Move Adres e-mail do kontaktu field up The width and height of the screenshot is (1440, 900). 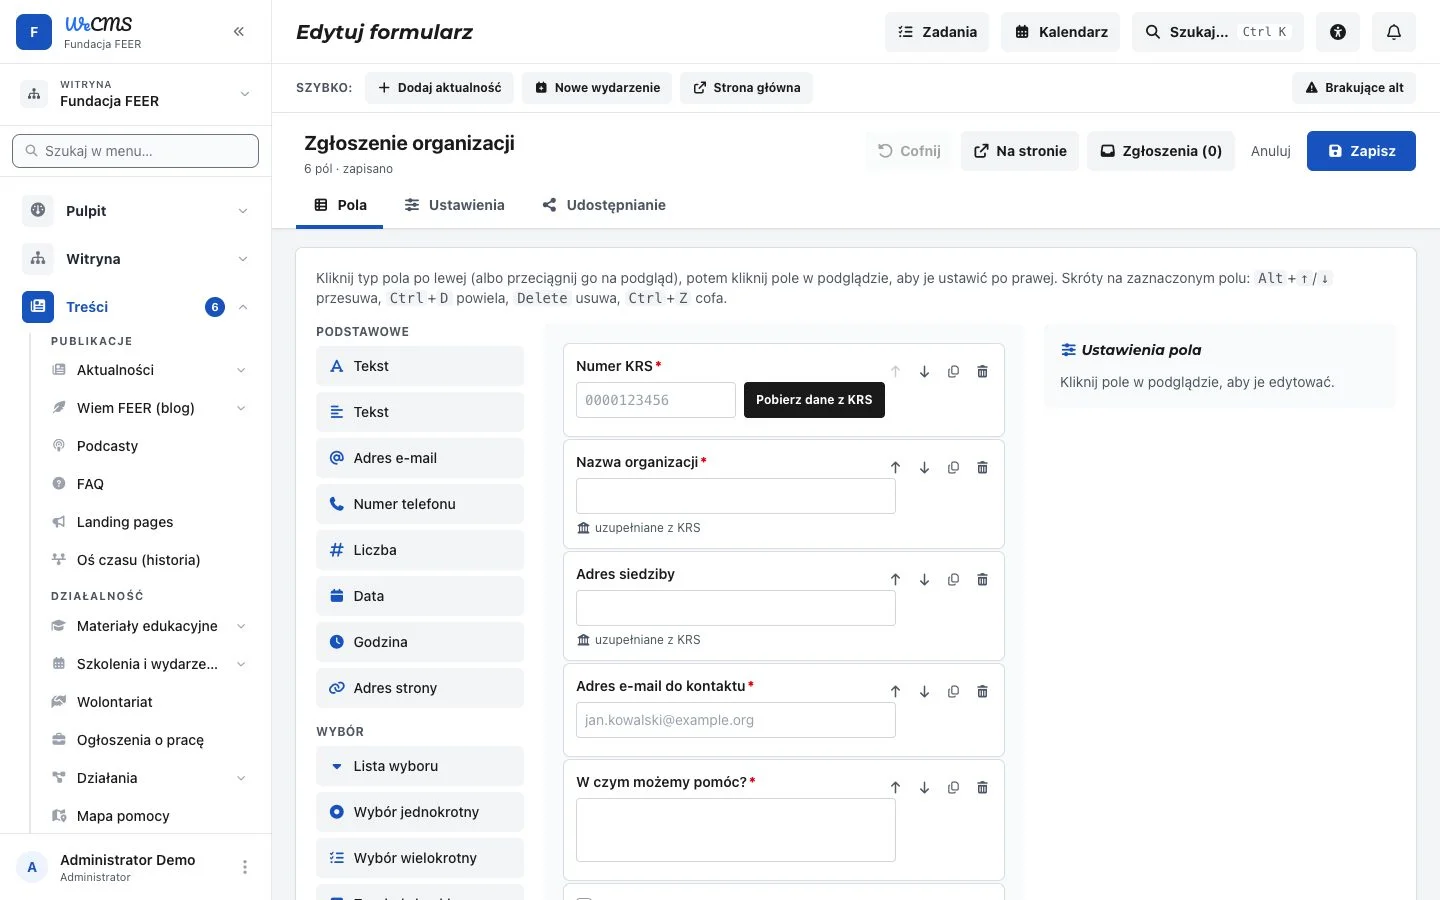pyautogui.click(x=896, y=692)
